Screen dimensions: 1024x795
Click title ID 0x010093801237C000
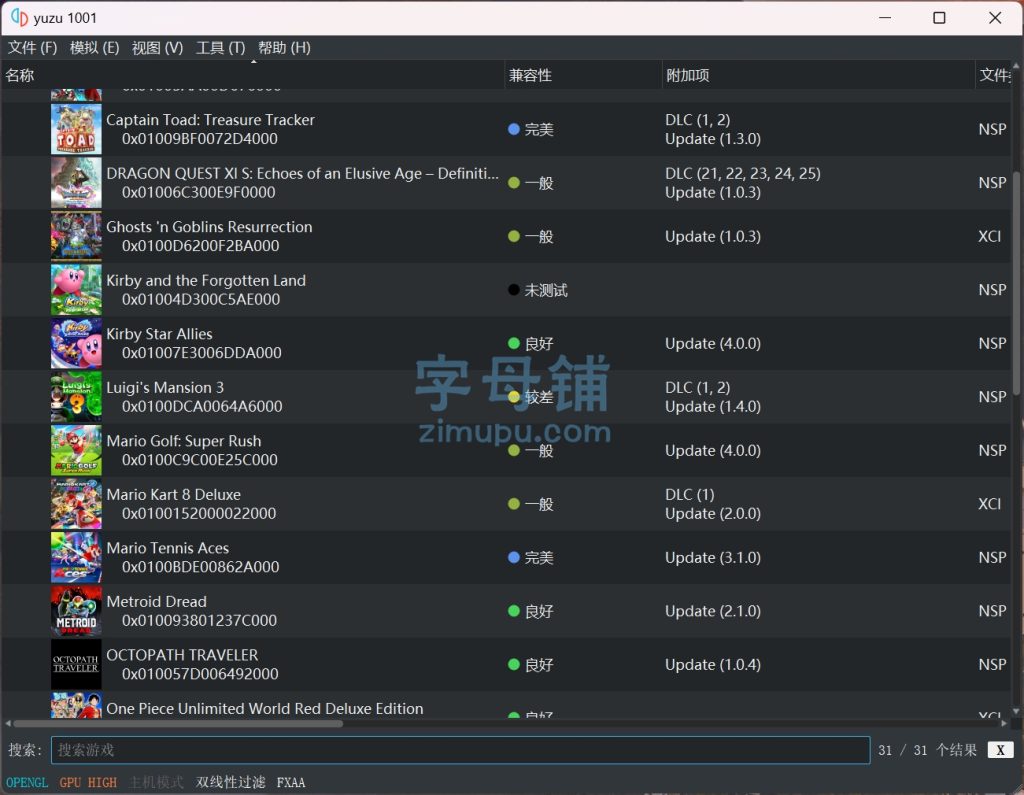click(x=199, y=621)
